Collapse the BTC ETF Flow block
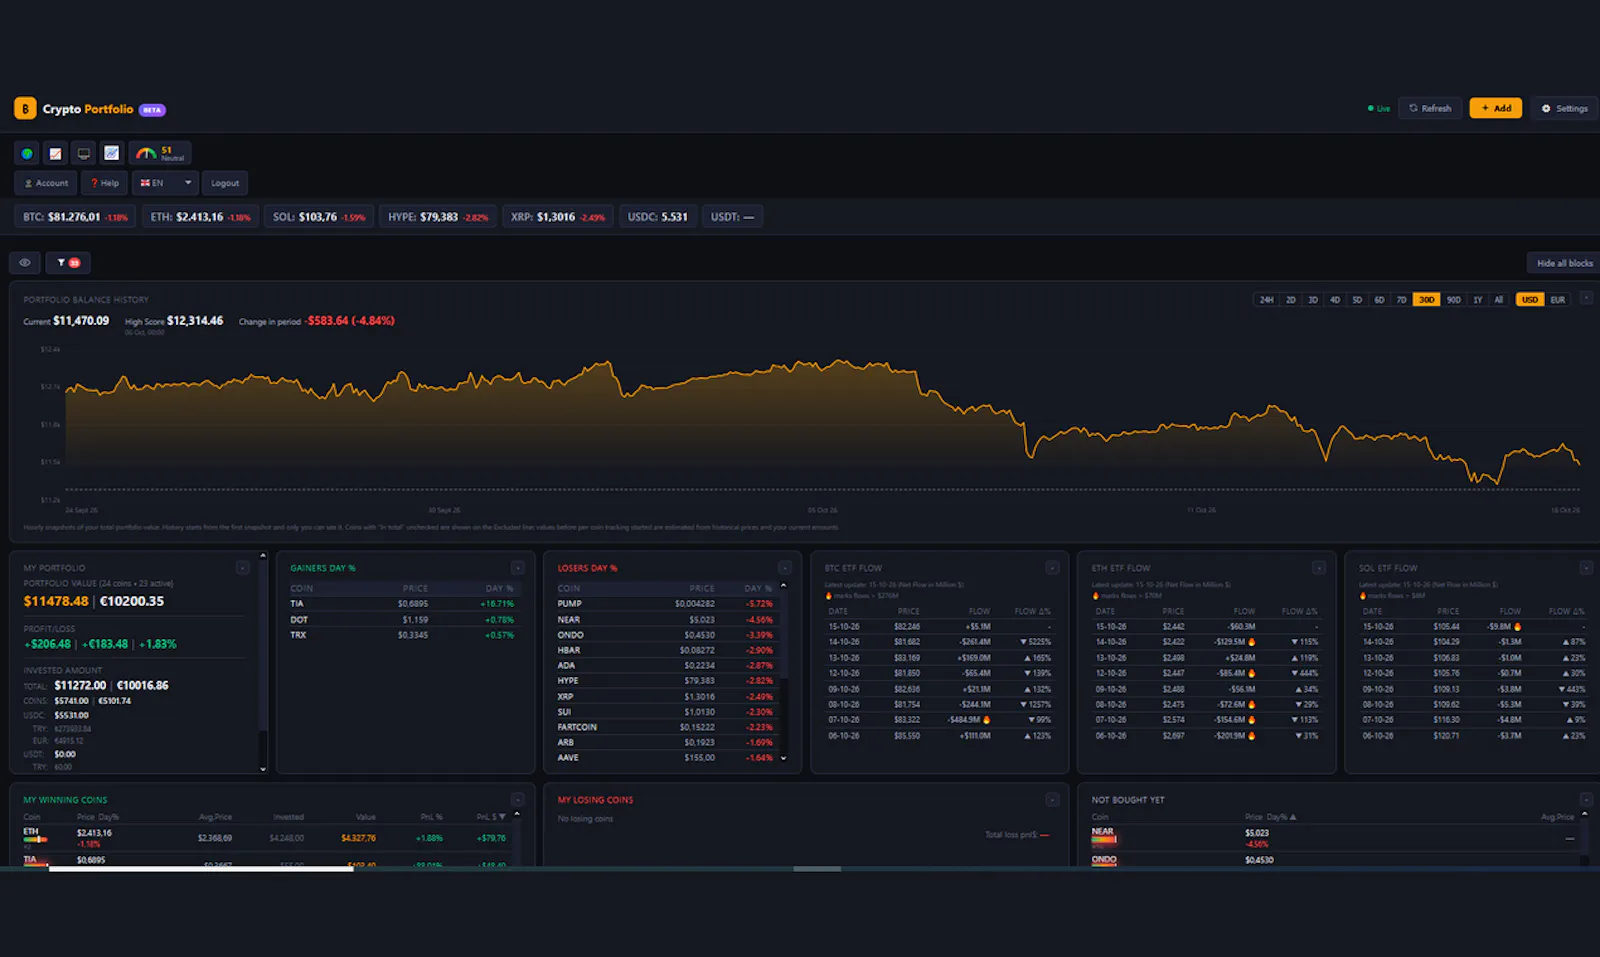 coord(1052,568)
